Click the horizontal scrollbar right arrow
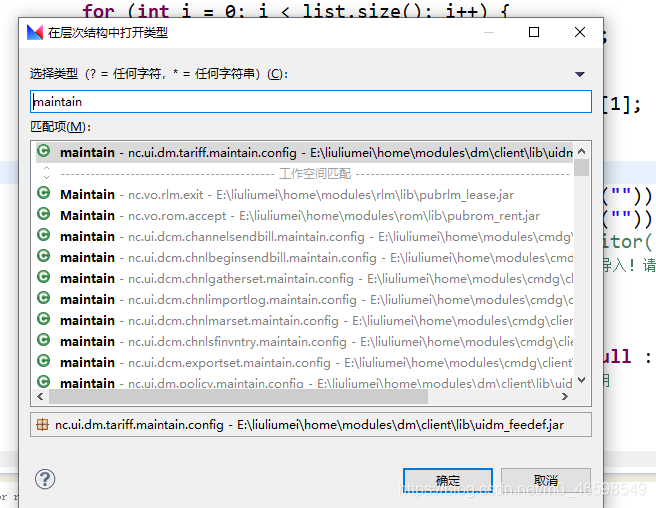The width and height of the screenshot is (656, 508). [x=565, y=396]
